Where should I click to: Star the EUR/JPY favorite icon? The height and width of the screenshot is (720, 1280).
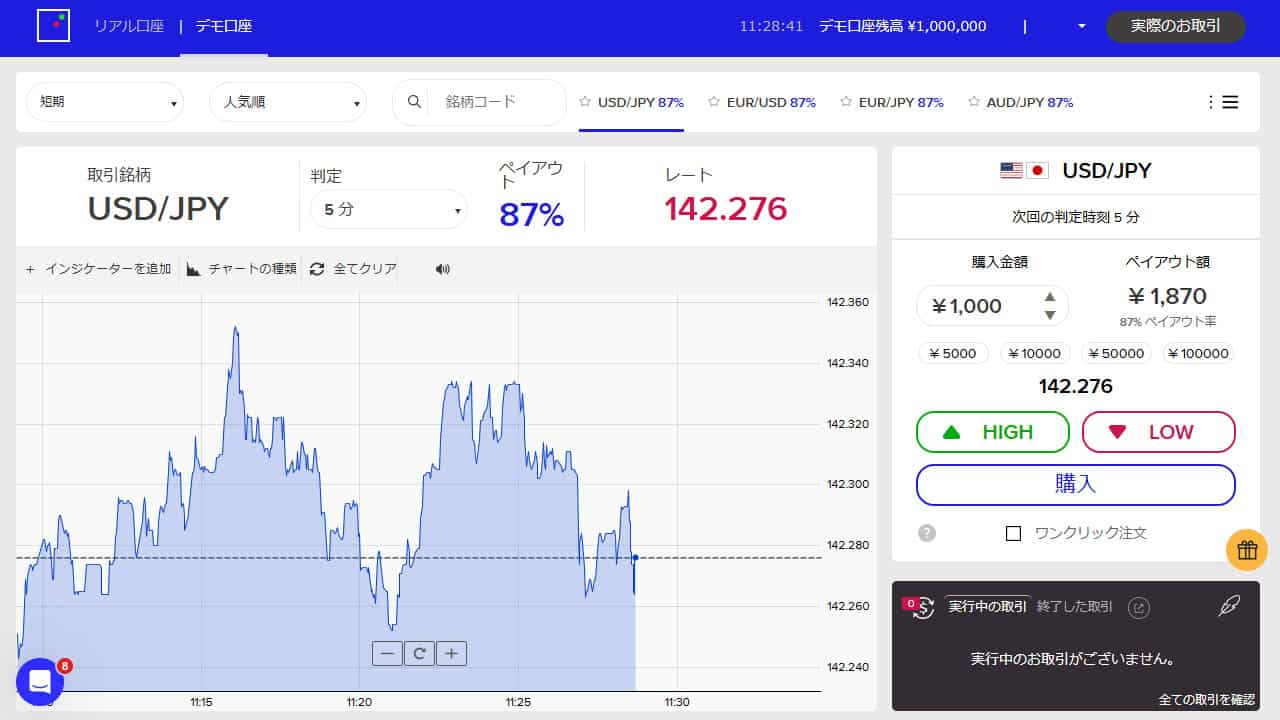pyautogui.click(x=846, y=102)
